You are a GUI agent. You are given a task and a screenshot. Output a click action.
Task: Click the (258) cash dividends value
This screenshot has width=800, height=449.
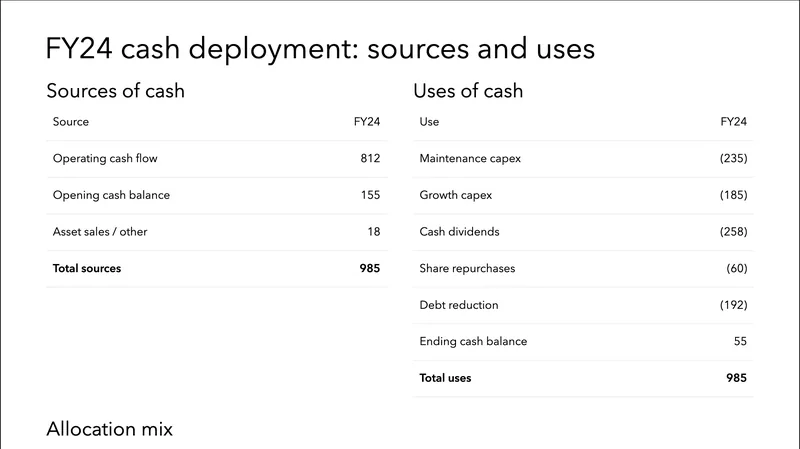pos(733,232)
